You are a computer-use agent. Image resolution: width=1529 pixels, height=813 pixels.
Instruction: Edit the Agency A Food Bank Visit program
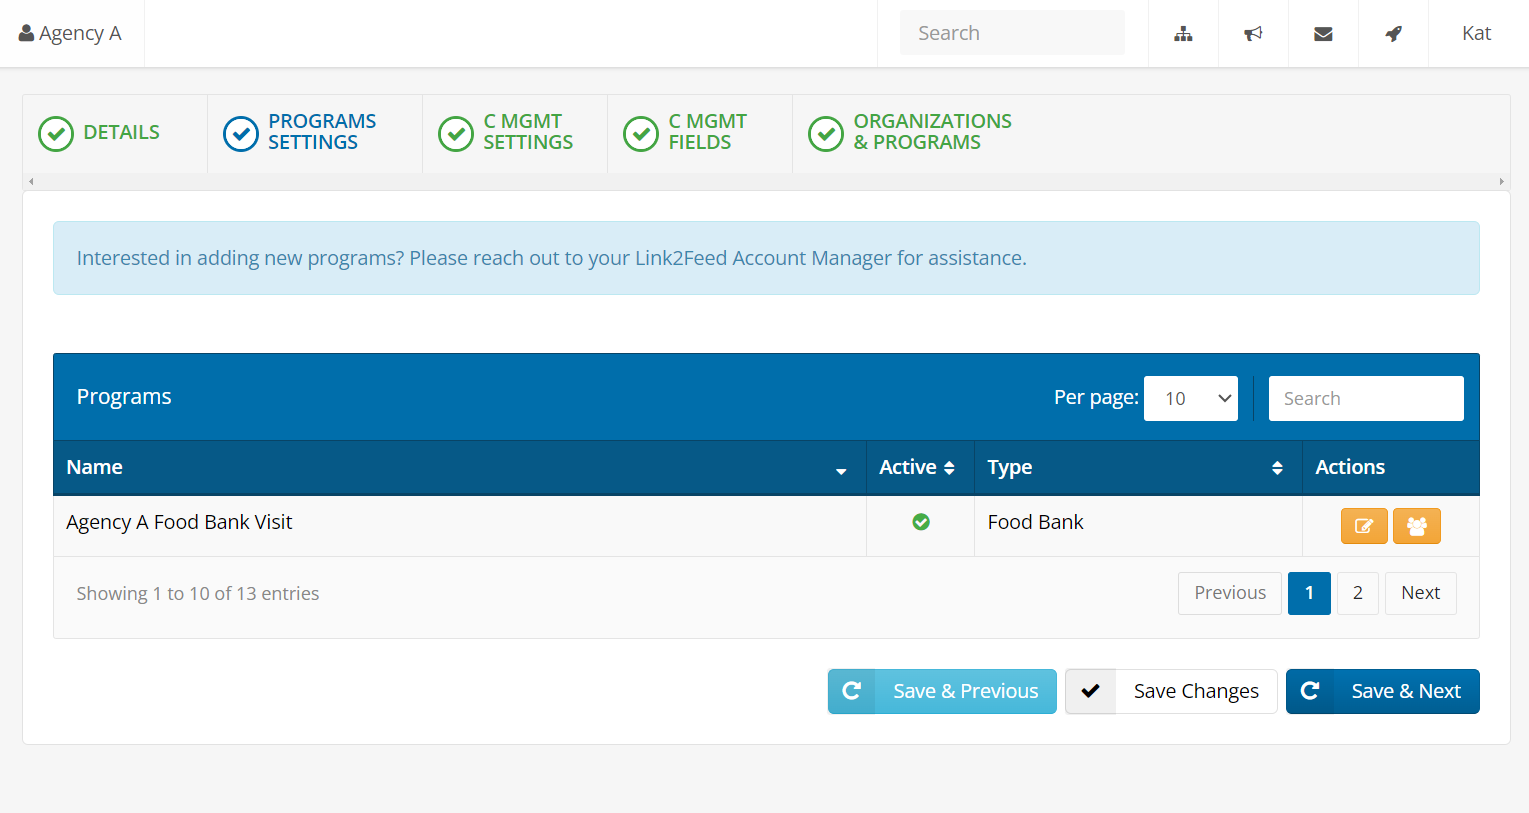pos(1363,526)
